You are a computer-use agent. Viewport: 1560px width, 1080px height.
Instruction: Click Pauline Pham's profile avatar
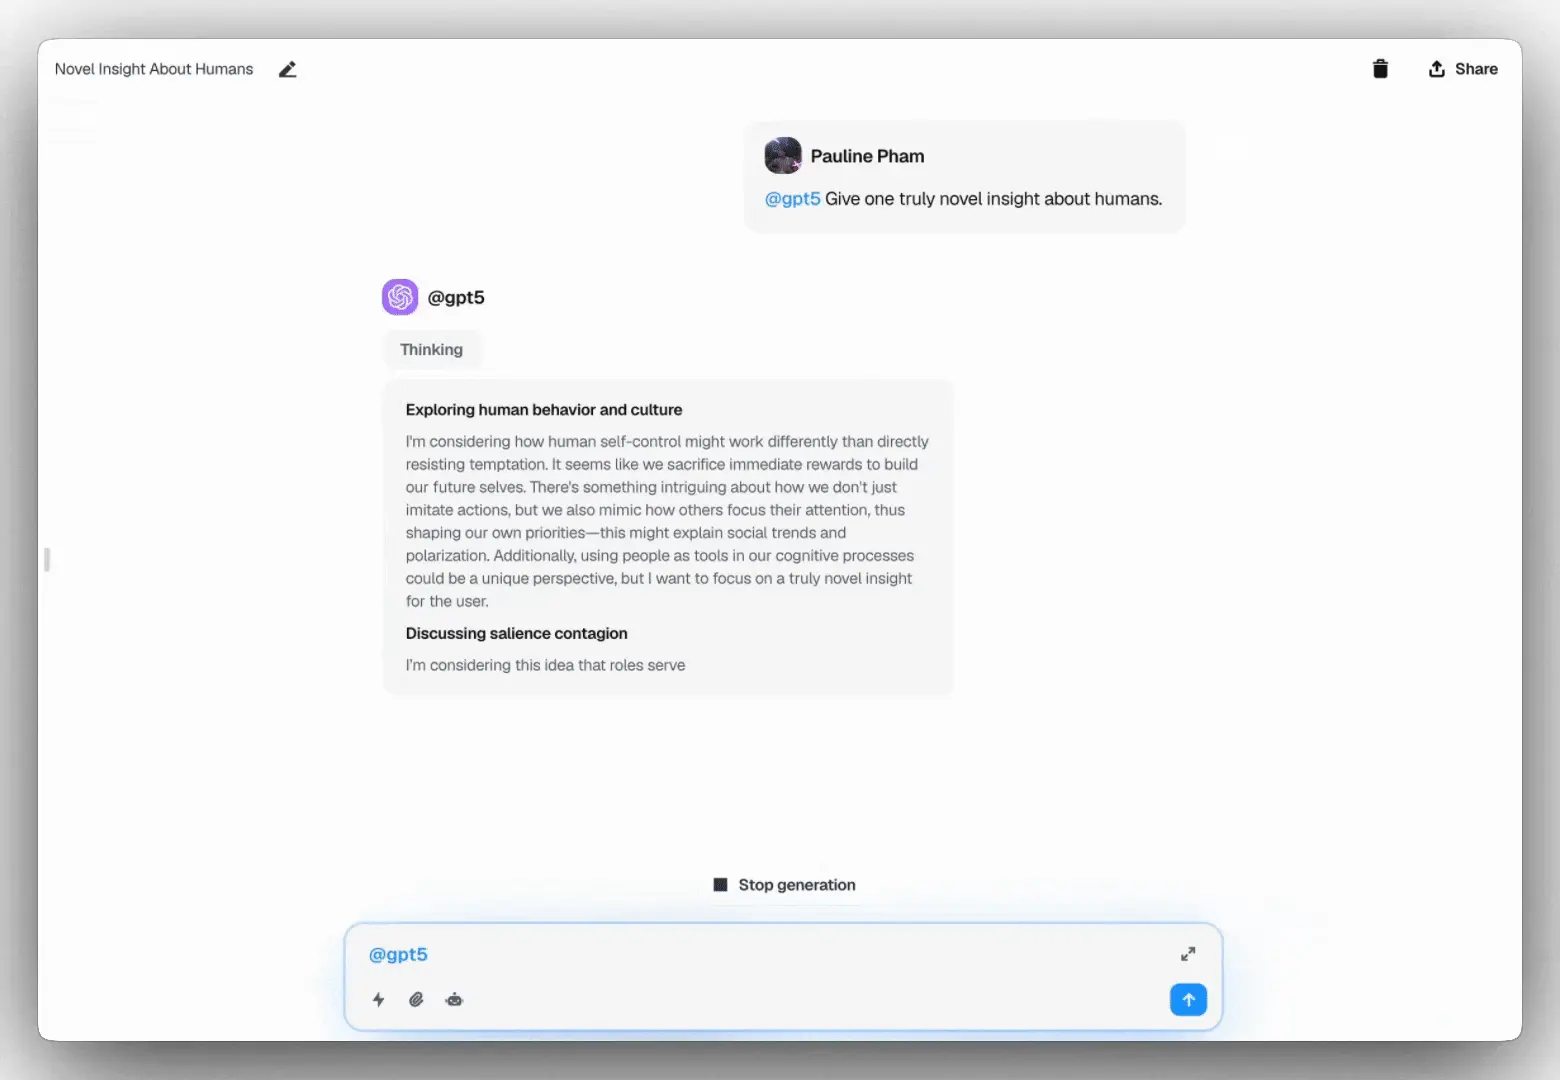[x=783, y=156]
